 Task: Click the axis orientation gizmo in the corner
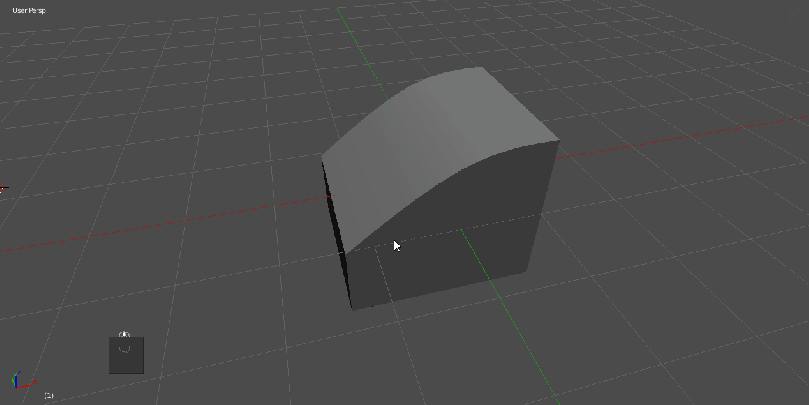tap(18, 381)
